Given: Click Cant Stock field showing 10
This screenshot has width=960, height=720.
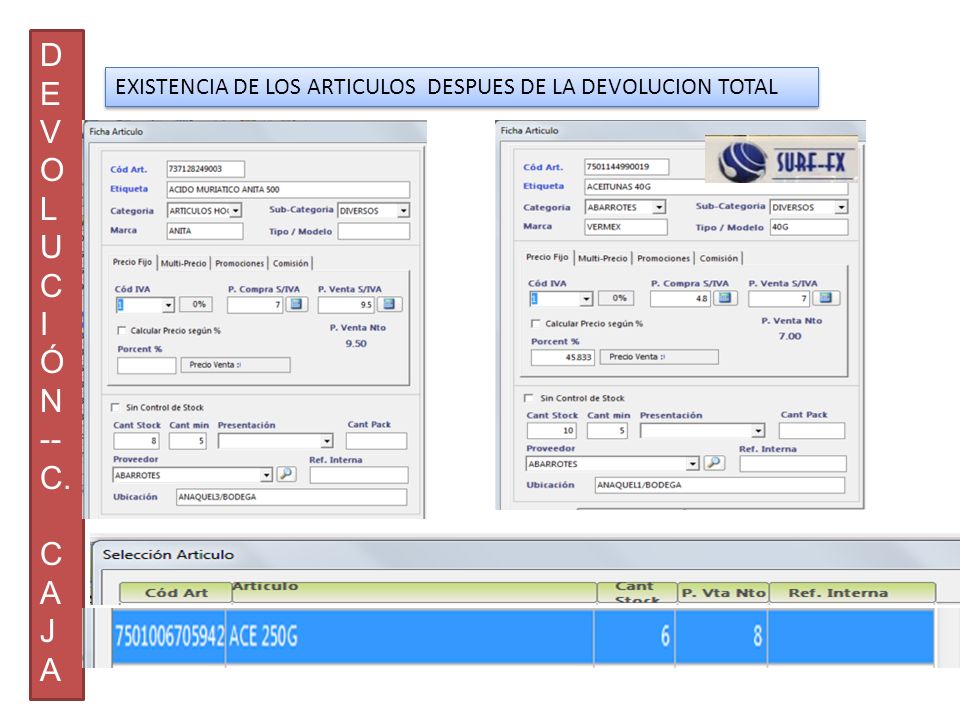Looking at the screenshot, I should (552, 430).
